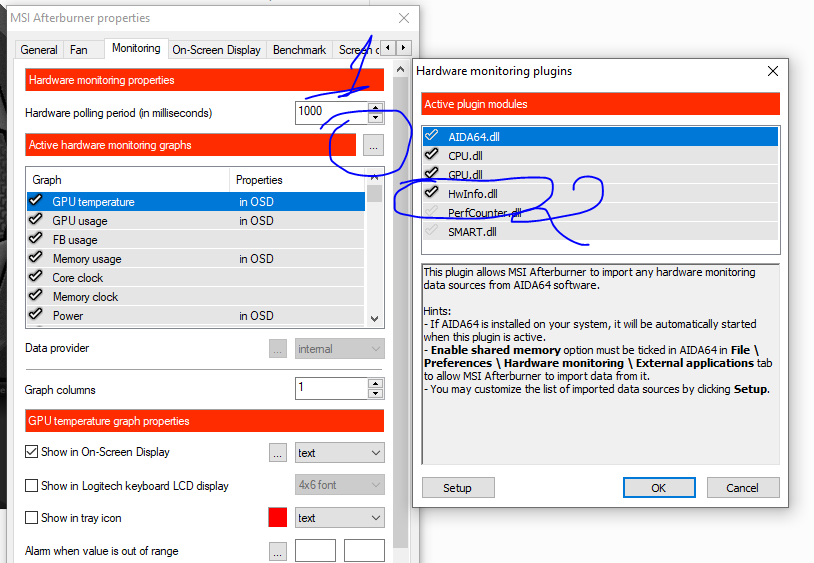Click the Properties column header
Screen dimensions: 814x563
click(x=297, y=180)
